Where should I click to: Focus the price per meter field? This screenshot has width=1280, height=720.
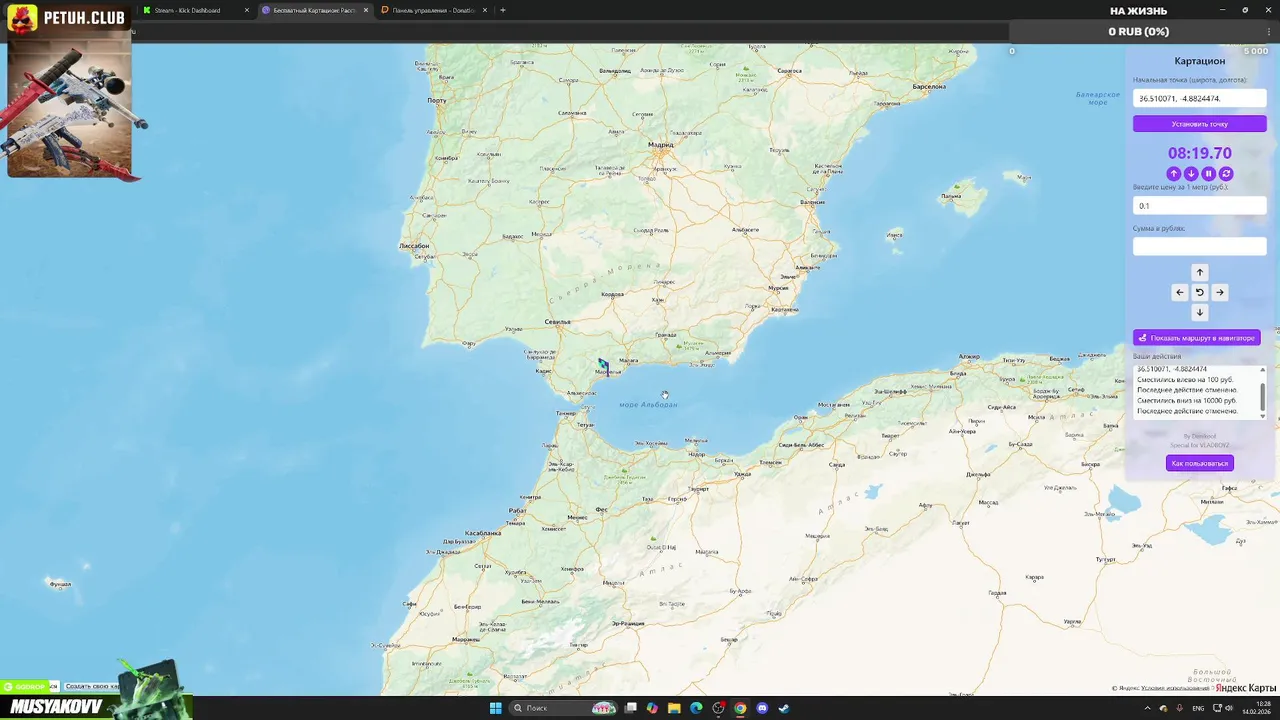[x=1200, y=205]
